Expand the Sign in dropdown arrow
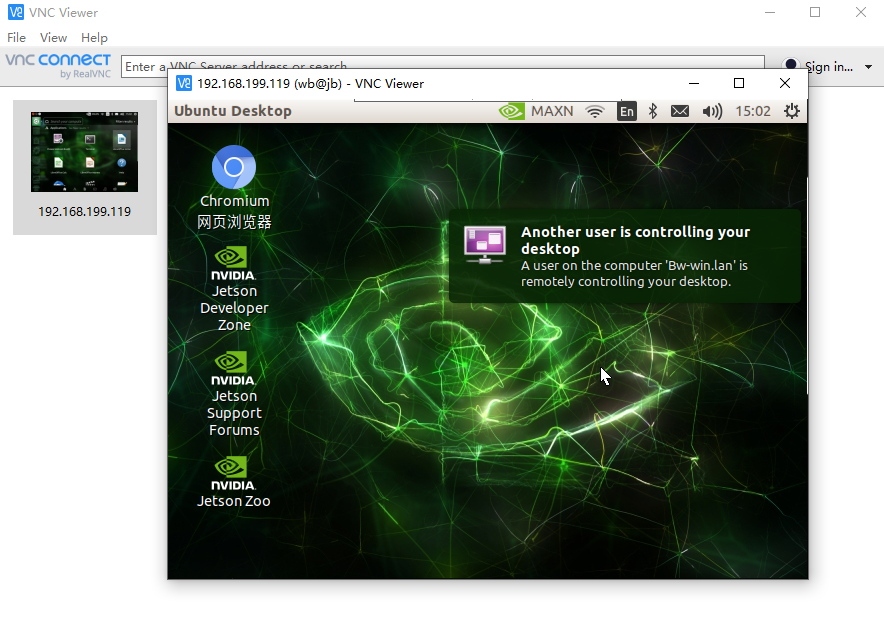Image resolution: width=884 pixels, height=628 pixels. click(868, 67)
